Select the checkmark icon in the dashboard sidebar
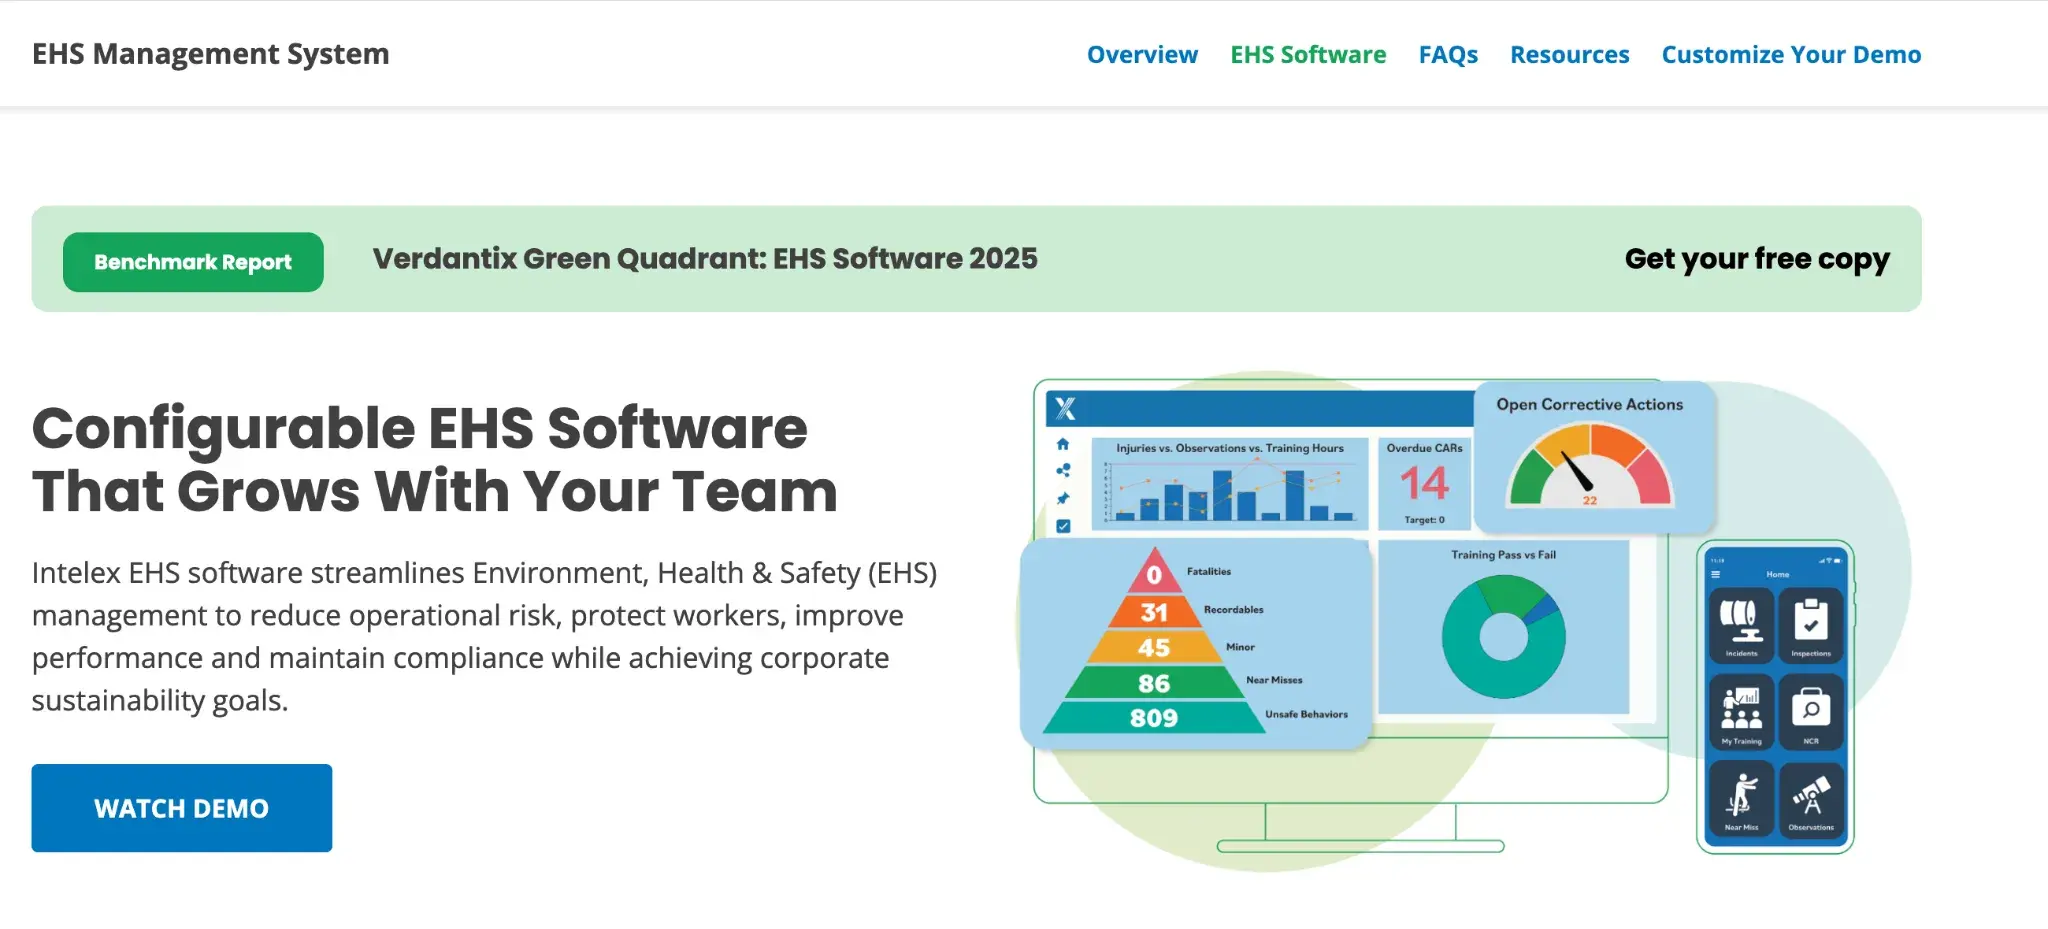Image resolution: width=2048 pixels, height=929 pixels. [1063, 524]
